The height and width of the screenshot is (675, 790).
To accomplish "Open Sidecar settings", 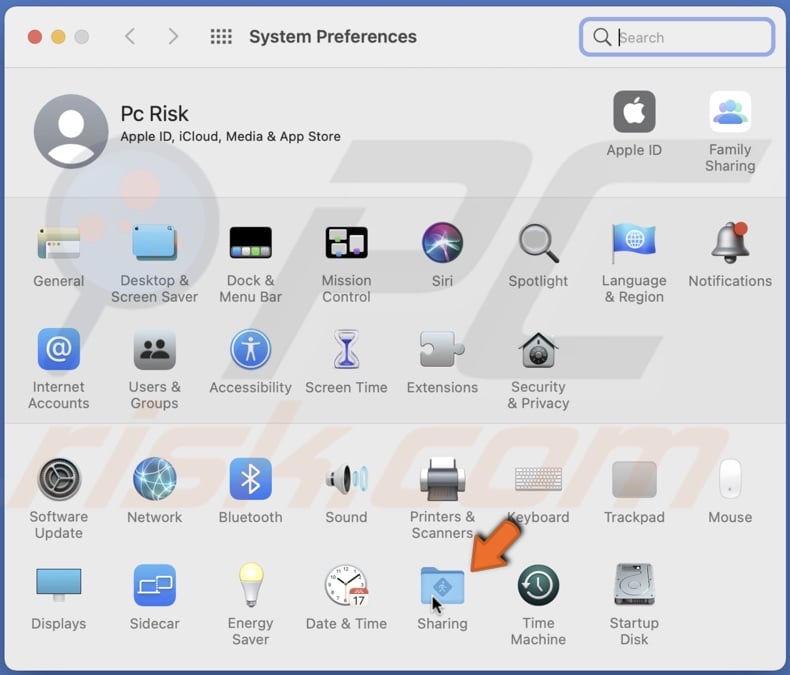I will 154,587.
